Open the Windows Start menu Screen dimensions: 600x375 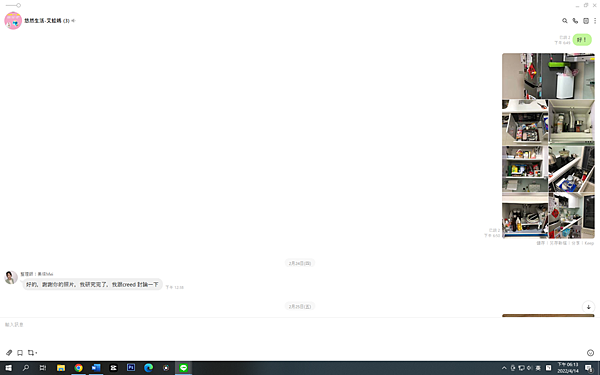coord(8,368)
